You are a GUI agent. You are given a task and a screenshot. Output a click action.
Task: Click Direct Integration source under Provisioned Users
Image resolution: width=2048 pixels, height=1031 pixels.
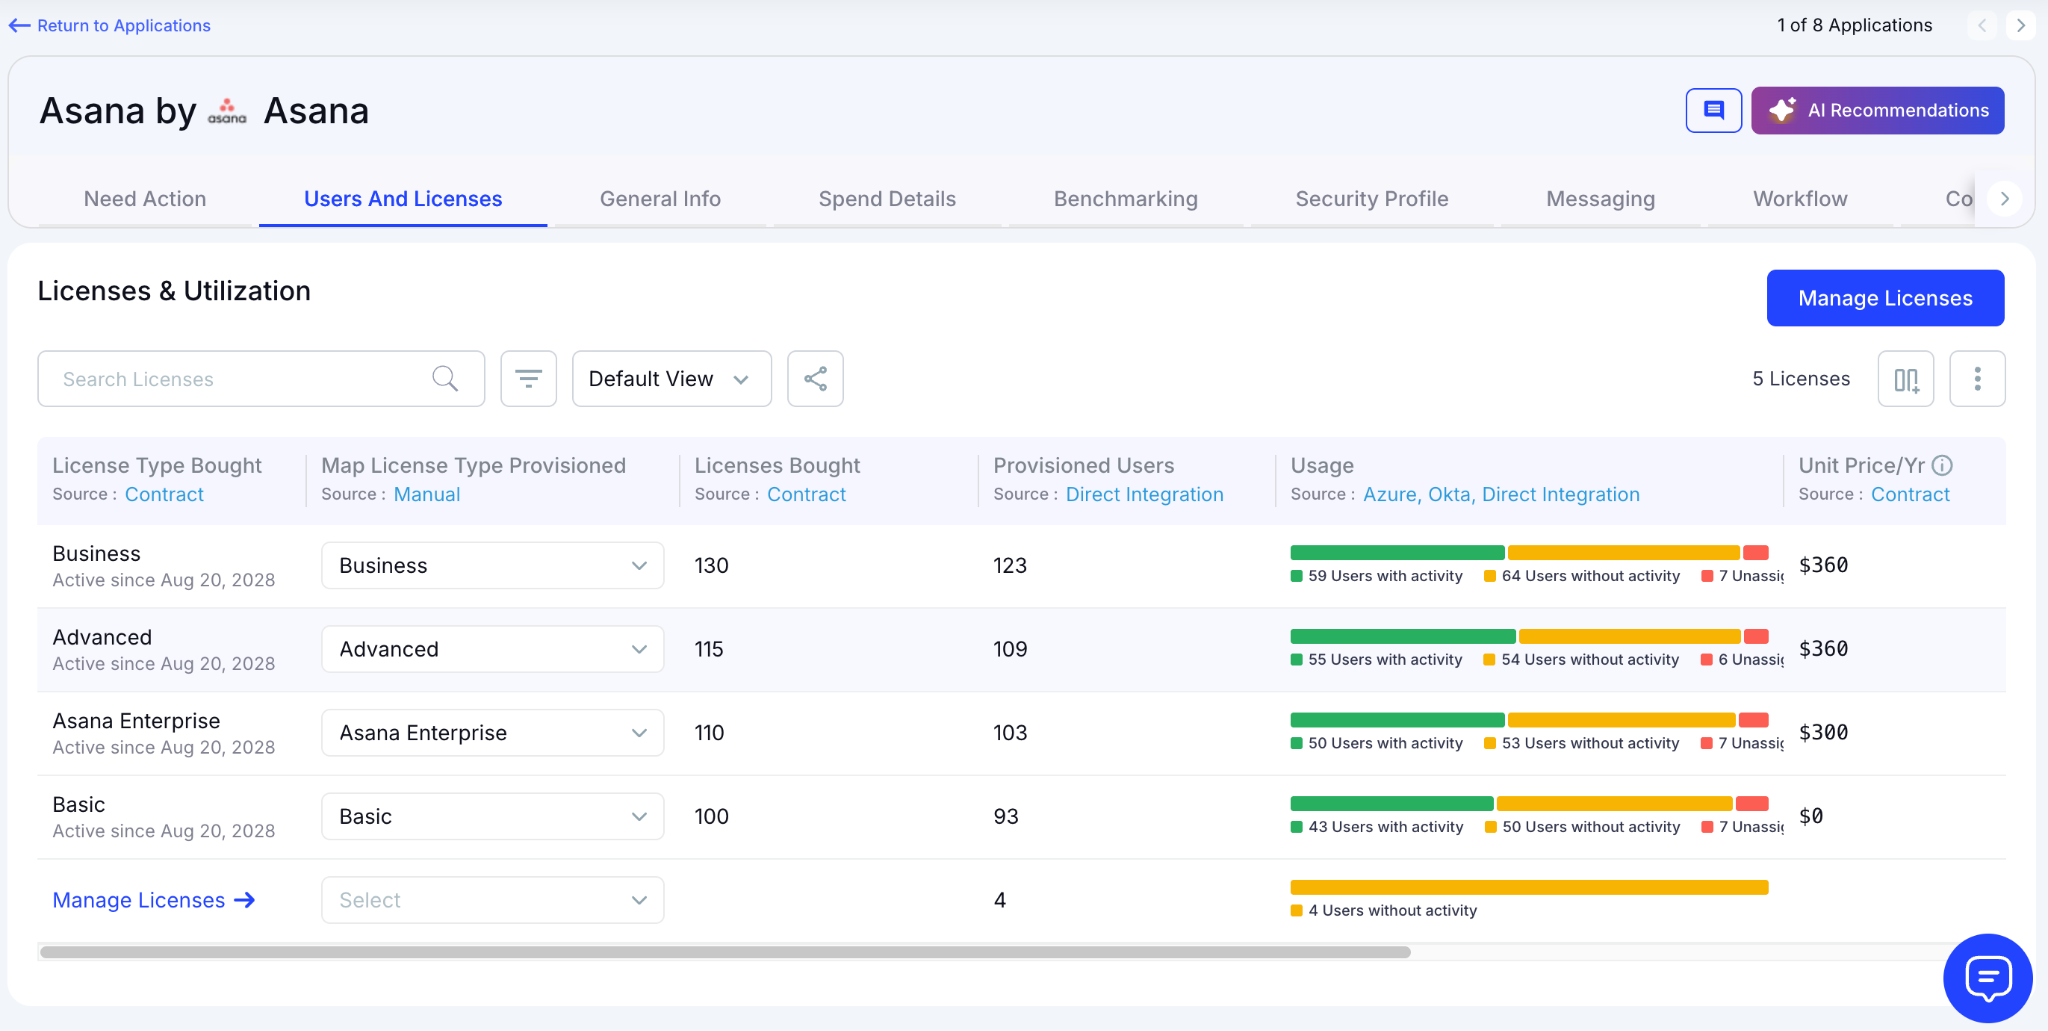click(1144, 494)
